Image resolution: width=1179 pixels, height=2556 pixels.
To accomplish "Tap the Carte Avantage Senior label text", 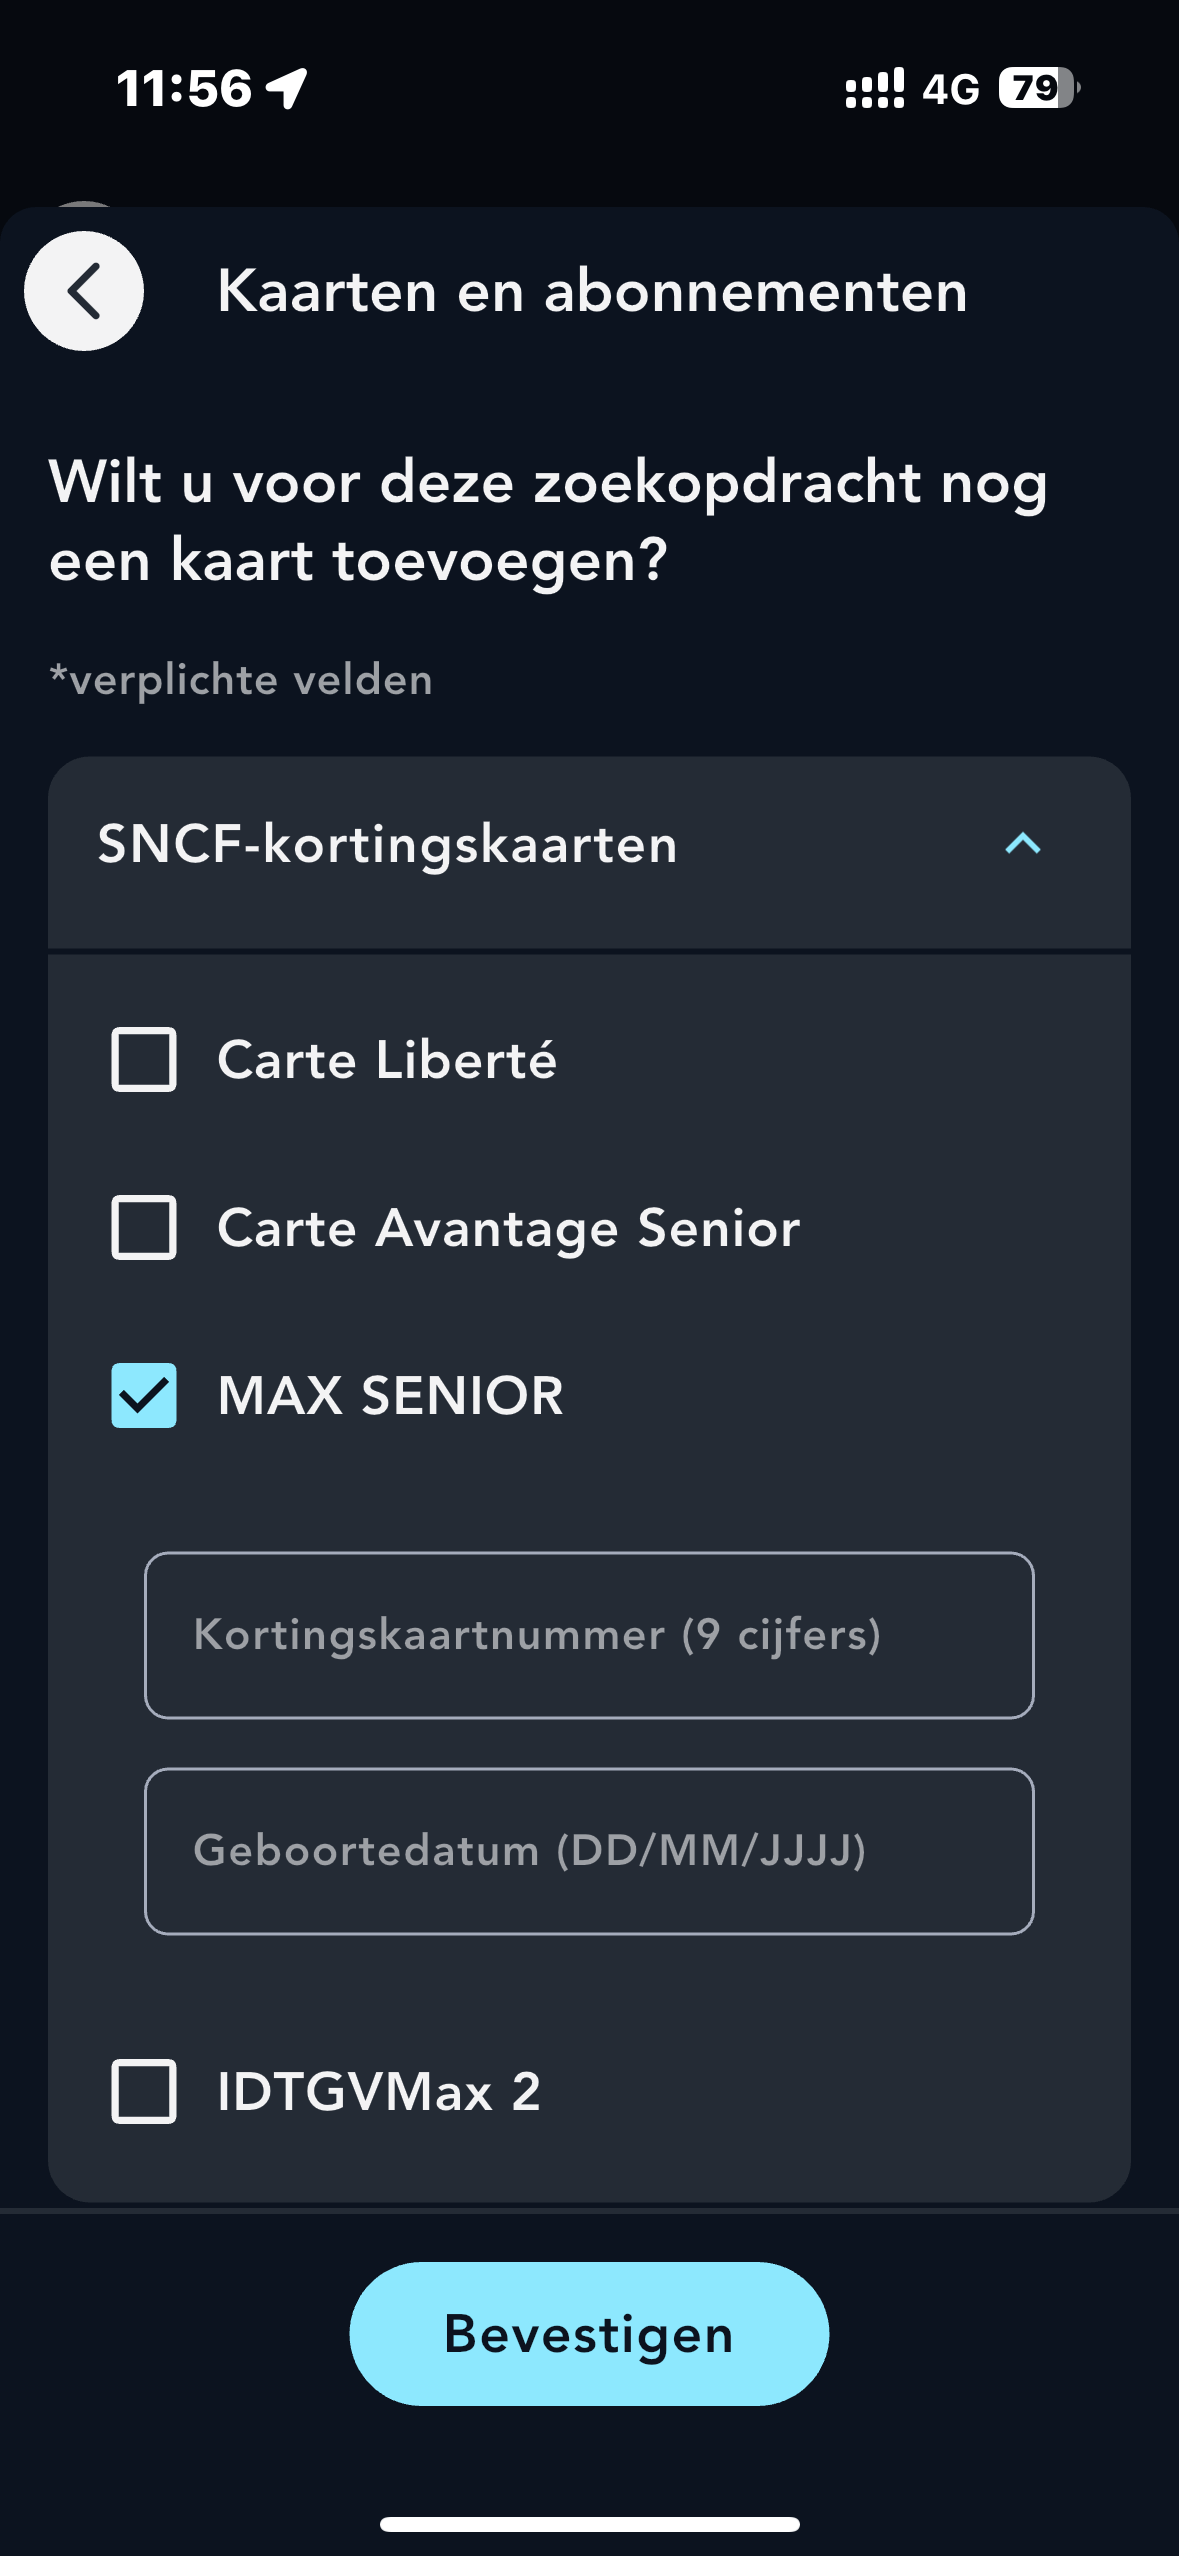I will 508,1227.
